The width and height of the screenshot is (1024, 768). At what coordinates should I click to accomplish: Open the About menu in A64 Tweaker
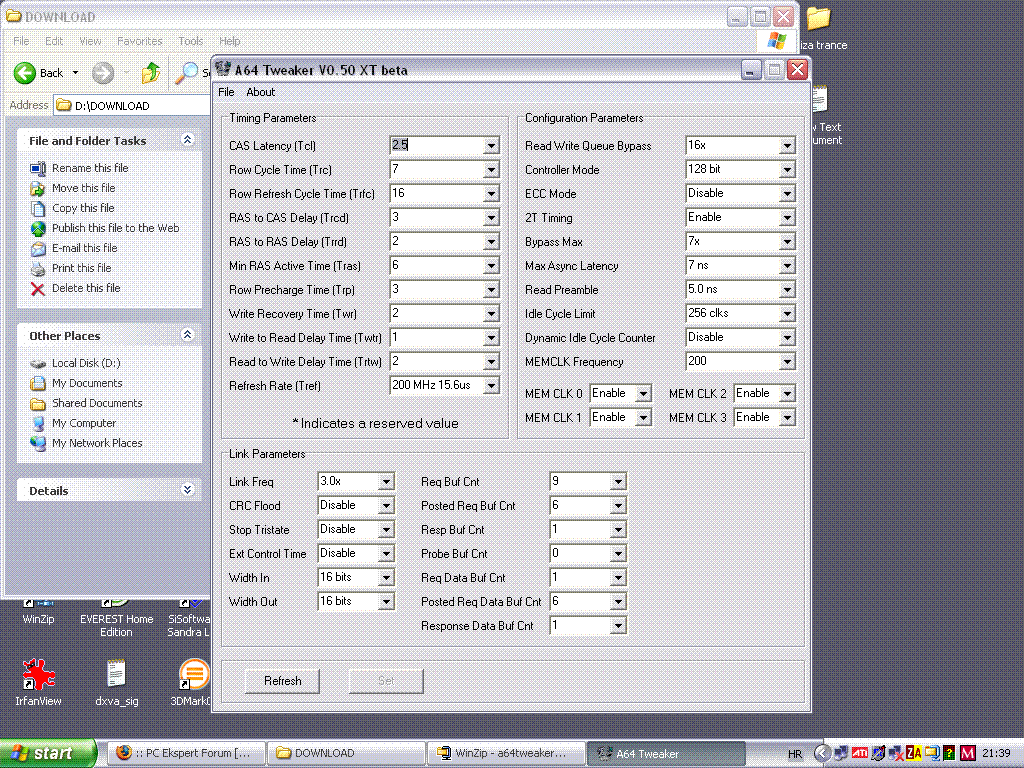click(x=260, y=92)
